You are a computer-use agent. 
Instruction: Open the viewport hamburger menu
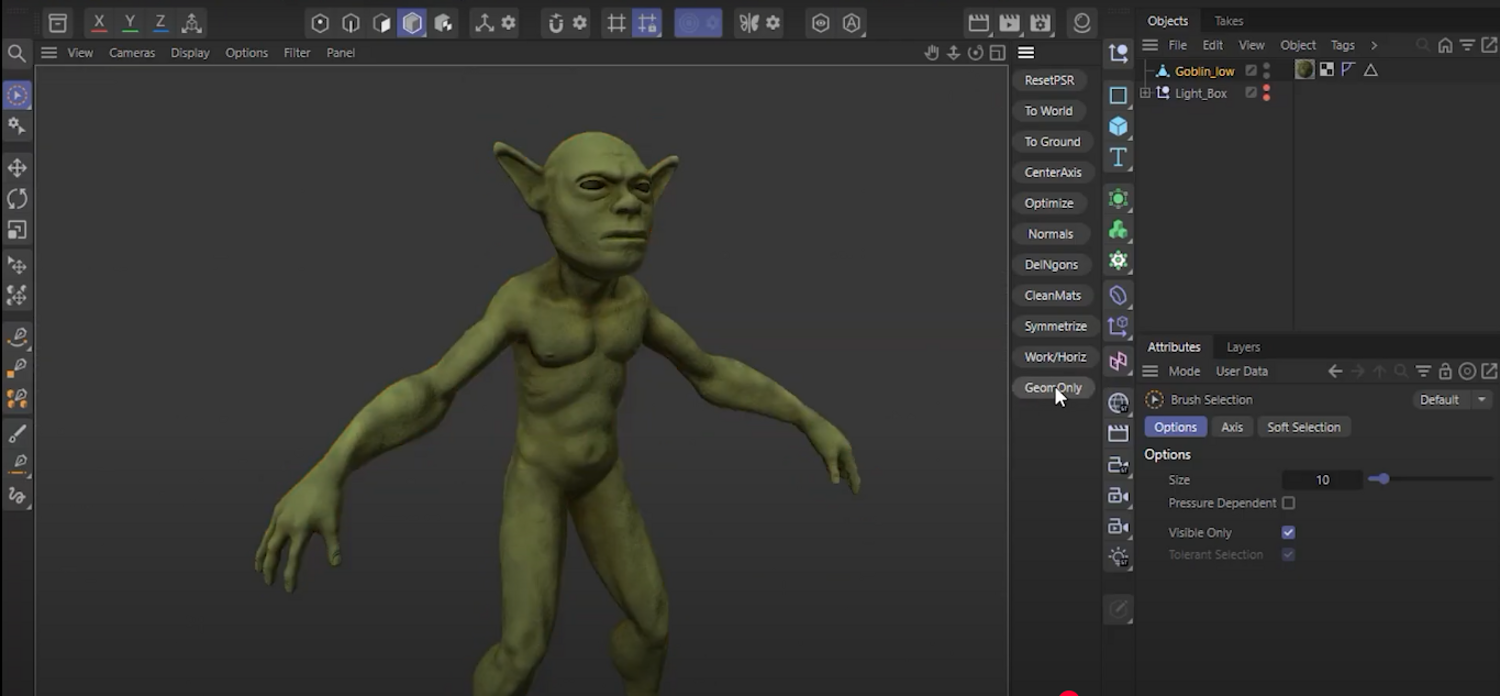(48, 53)
